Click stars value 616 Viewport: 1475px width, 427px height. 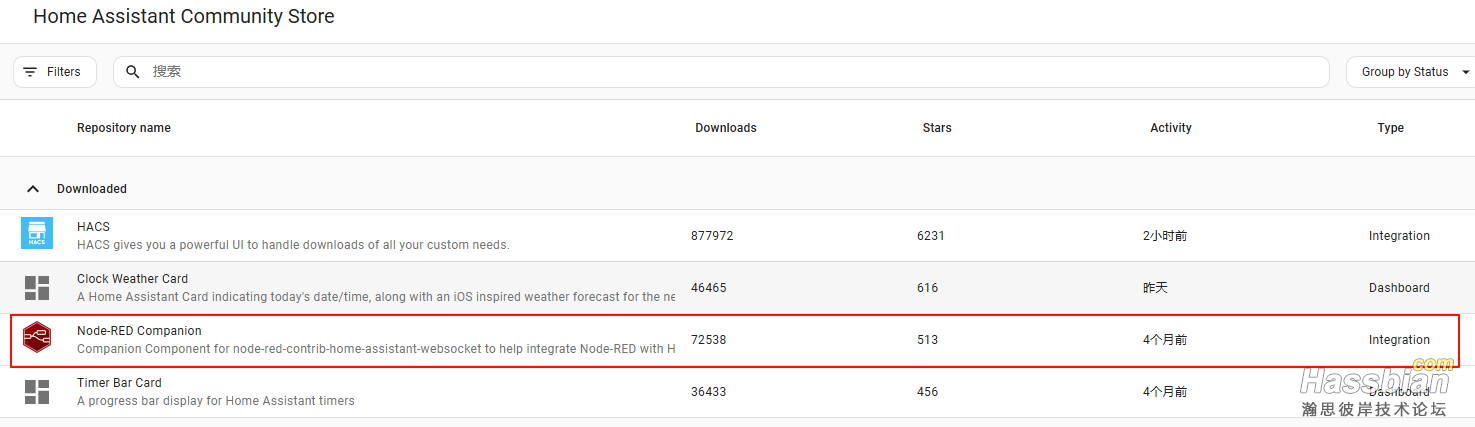(928, 288)
